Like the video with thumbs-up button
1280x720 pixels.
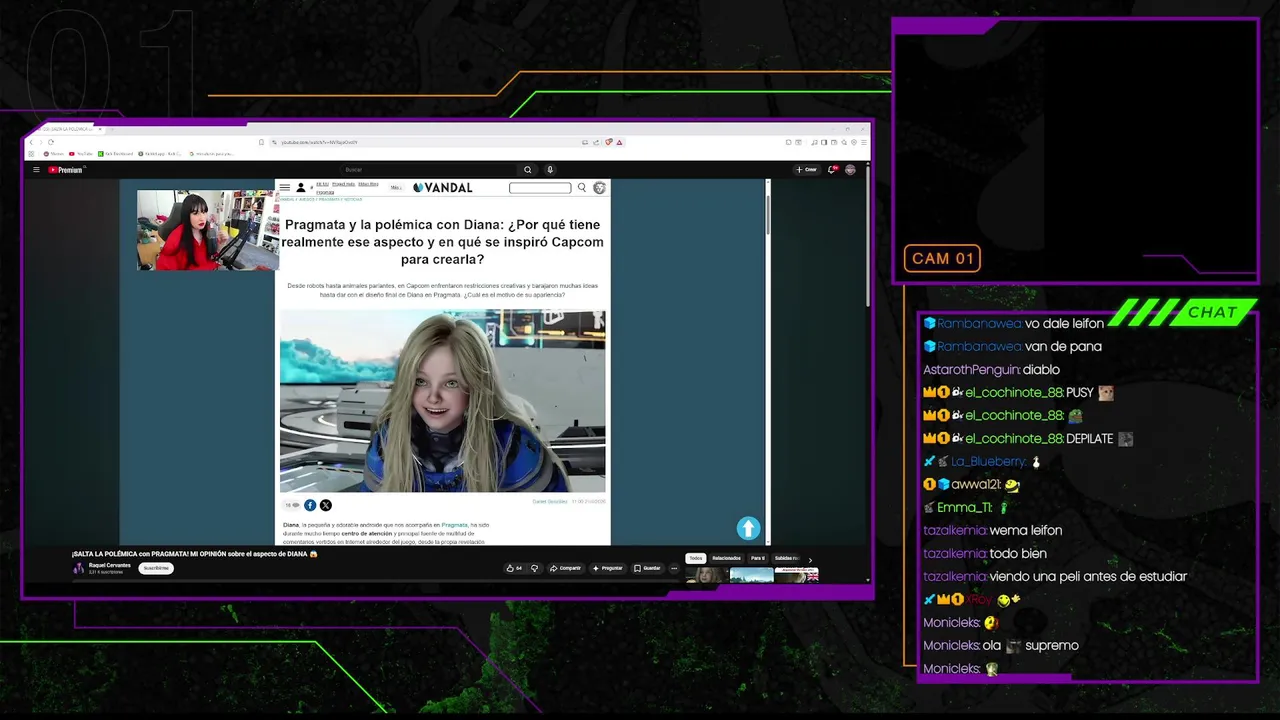coord(515,568)
